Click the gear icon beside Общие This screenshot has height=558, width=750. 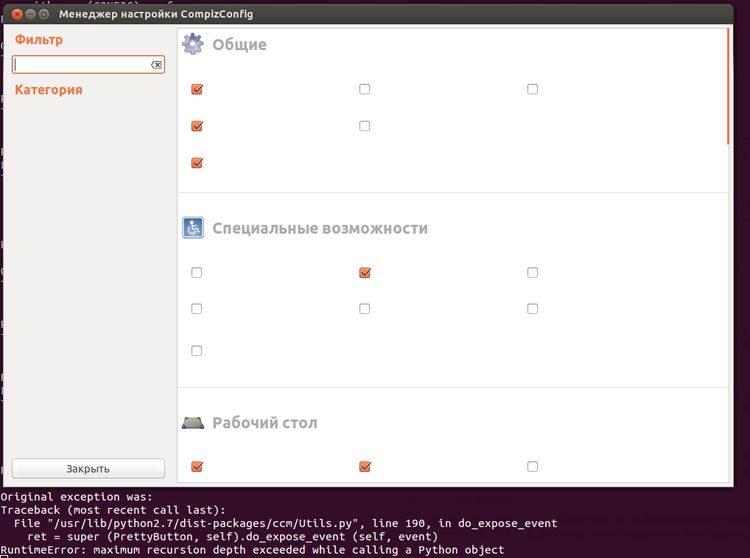click(193, 44)
